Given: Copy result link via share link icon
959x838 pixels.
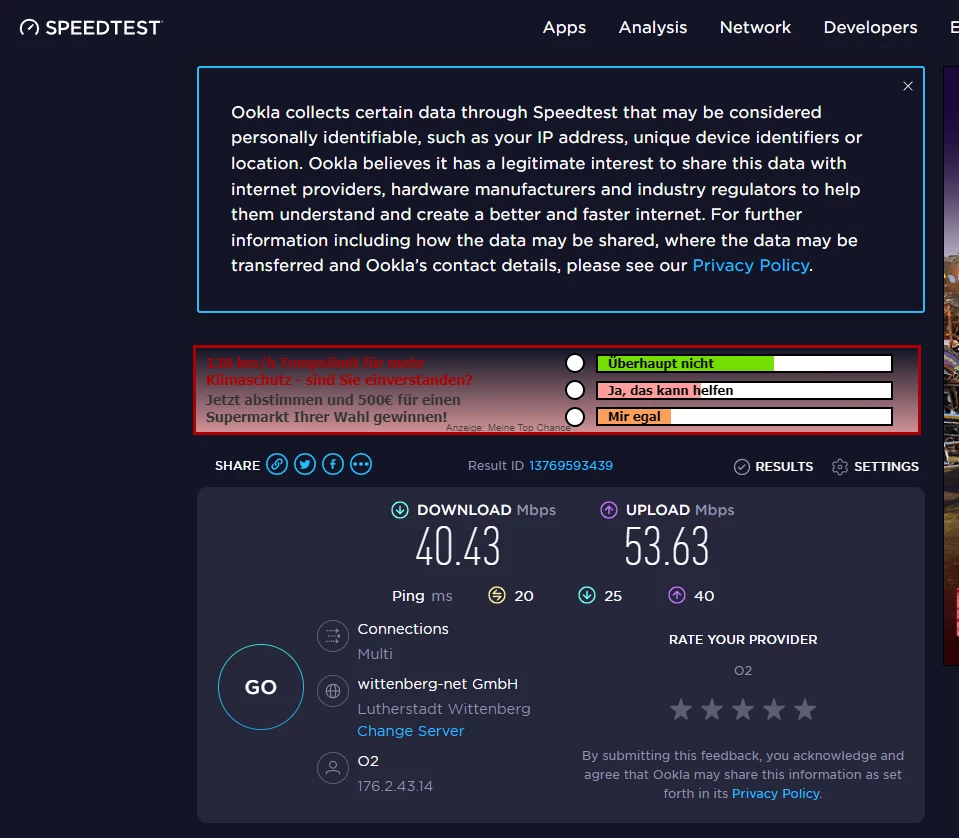Looking at the screenshot, I should click(x=277, y=465).
